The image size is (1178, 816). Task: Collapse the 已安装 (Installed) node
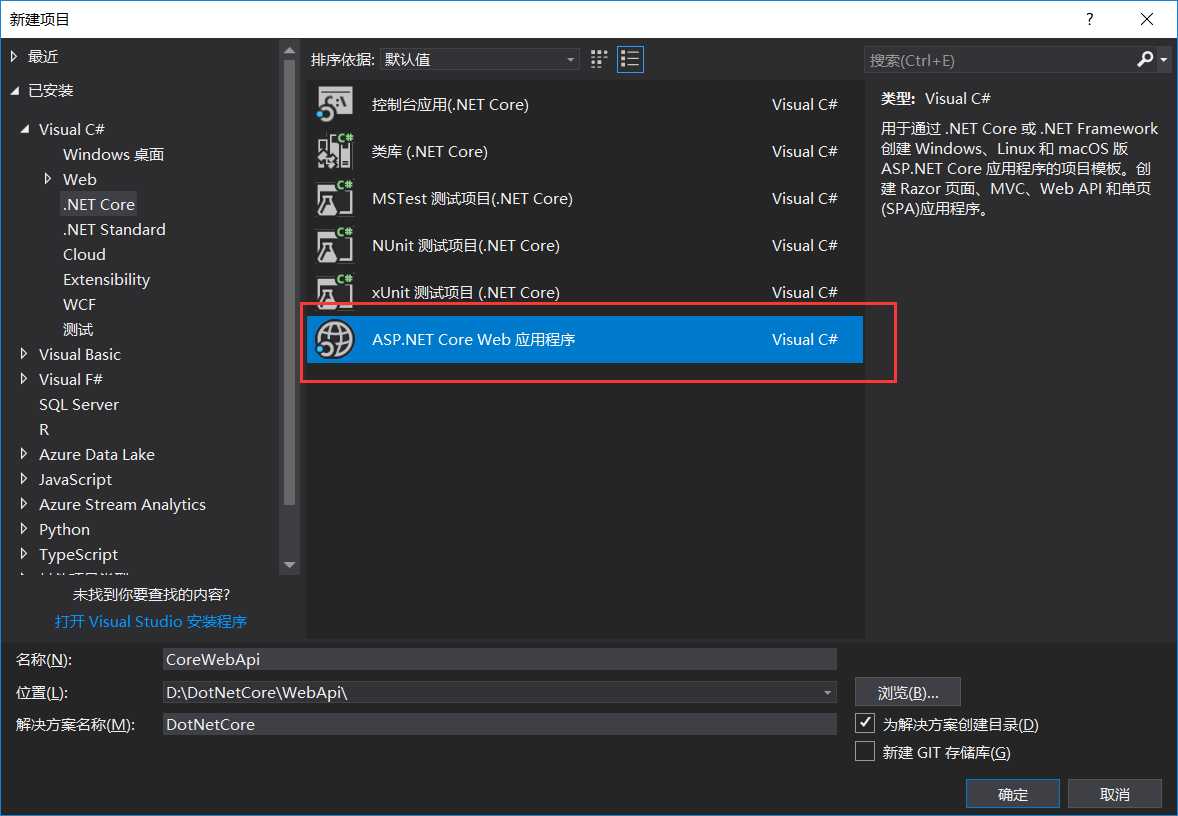[x=14, y=91]
